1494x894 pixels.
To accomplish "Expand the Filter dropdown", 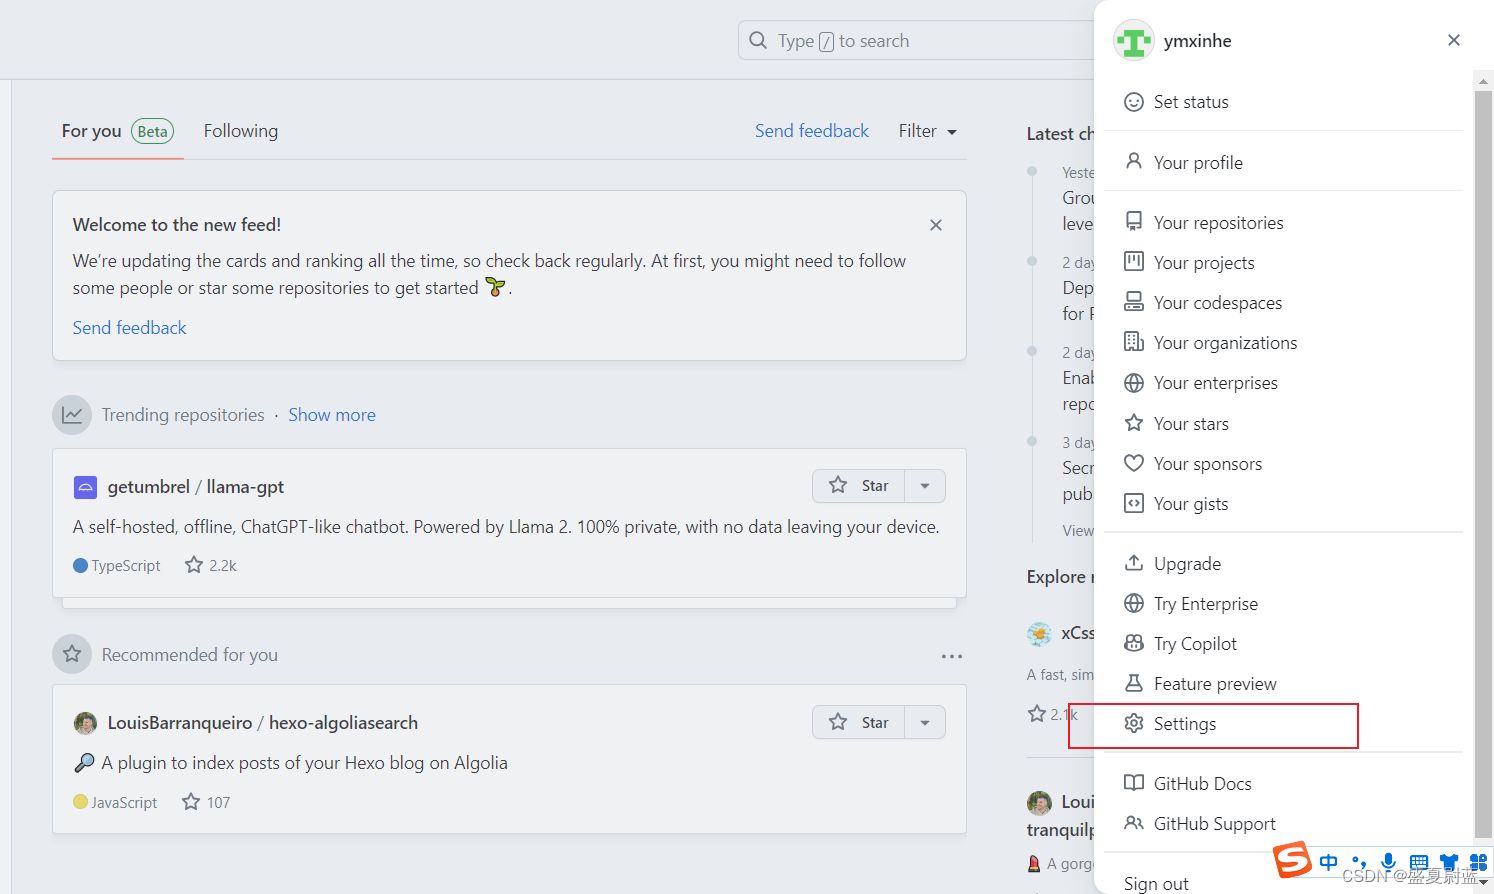I will [x=926, y=130].
